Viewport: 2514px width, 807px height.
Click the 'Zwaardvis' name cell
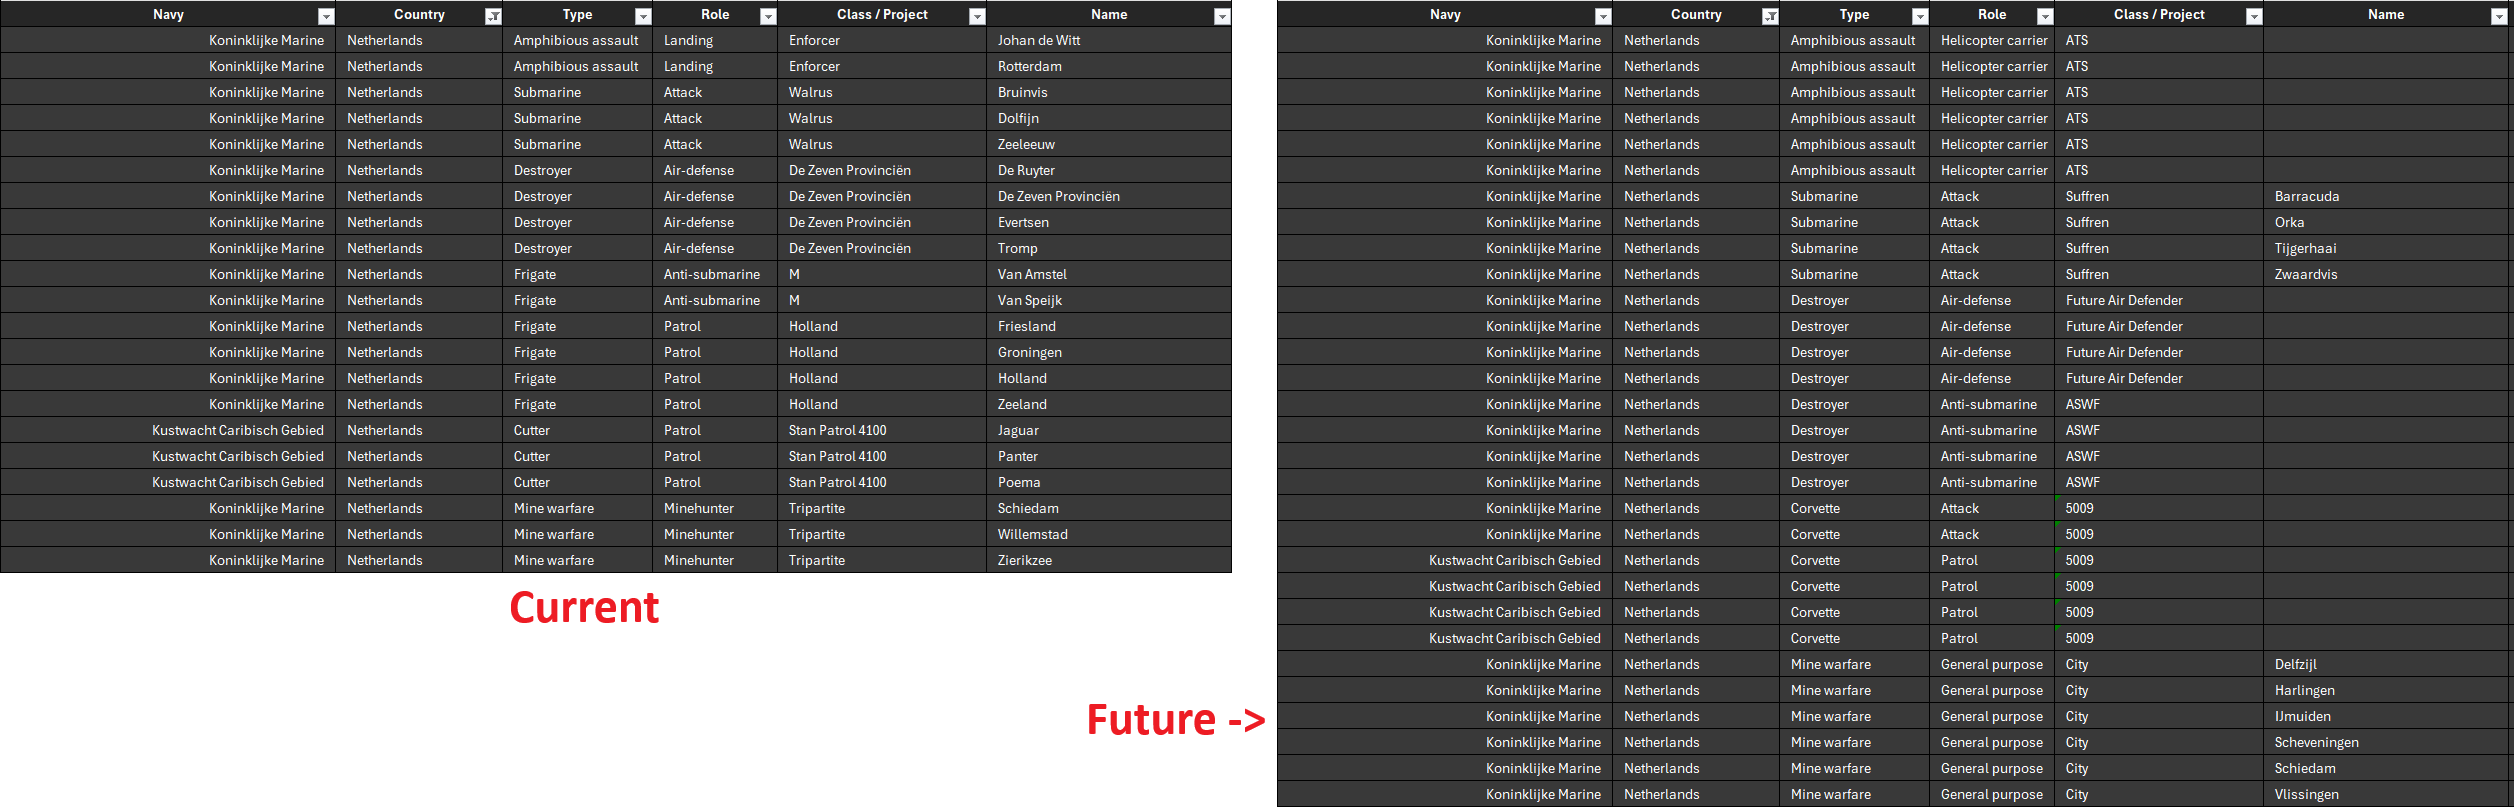coord(2386,274)
